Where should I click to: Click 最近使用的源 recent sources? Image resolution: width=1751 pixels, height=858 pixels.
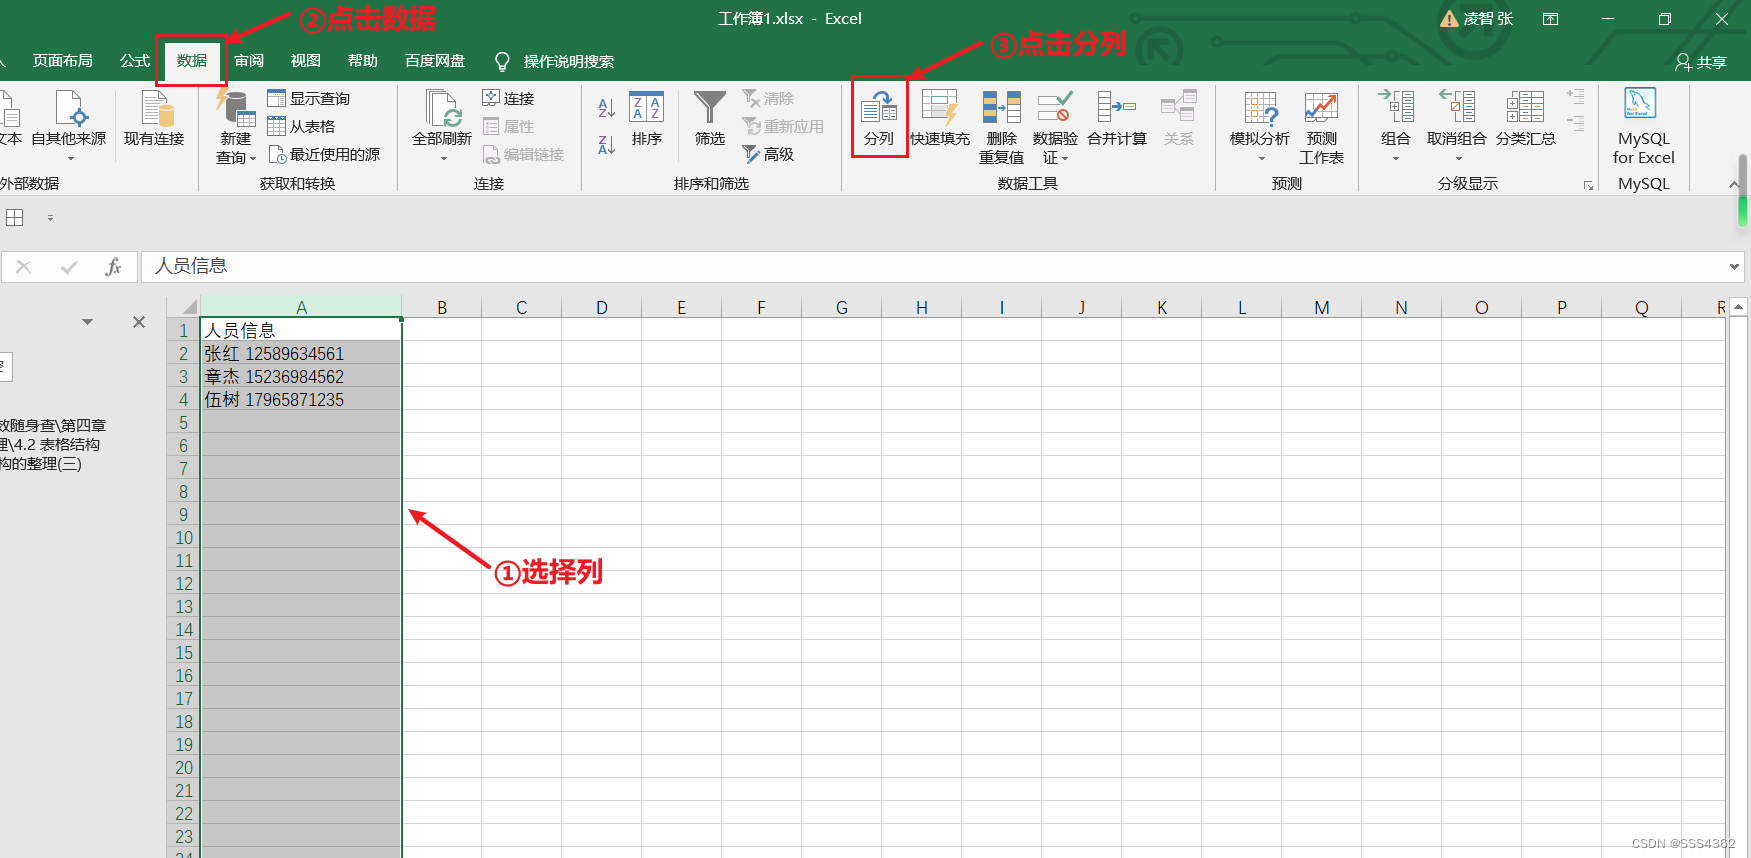(324, 154)
